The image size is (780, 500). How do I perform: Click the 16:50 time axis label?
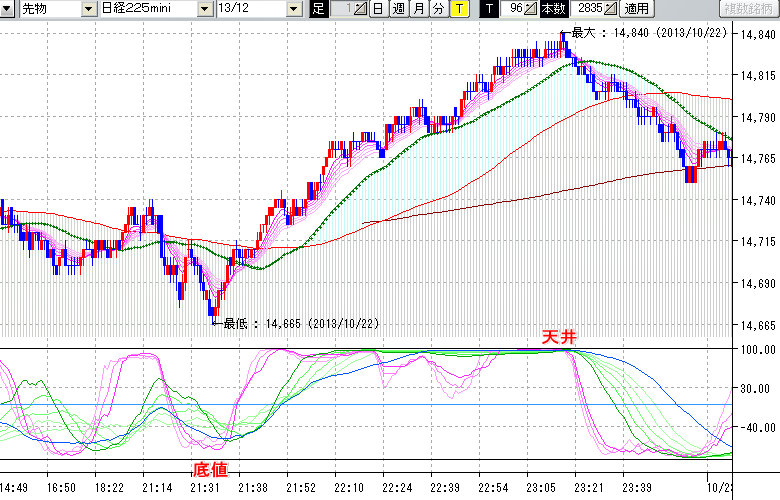click(61, 488)
